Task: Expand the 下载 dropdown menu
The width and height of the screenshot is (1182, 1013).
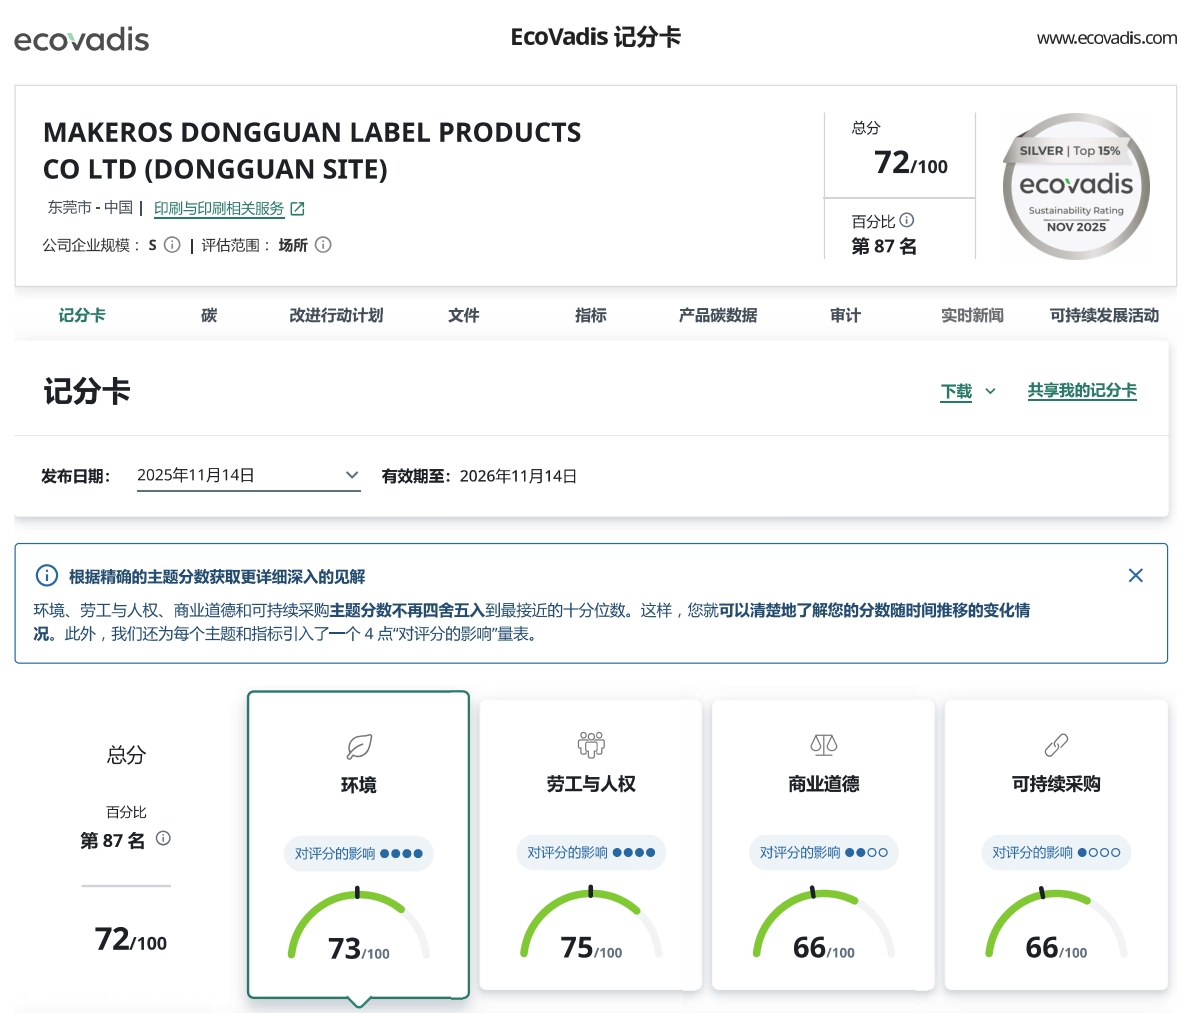Action: point(968,391)
